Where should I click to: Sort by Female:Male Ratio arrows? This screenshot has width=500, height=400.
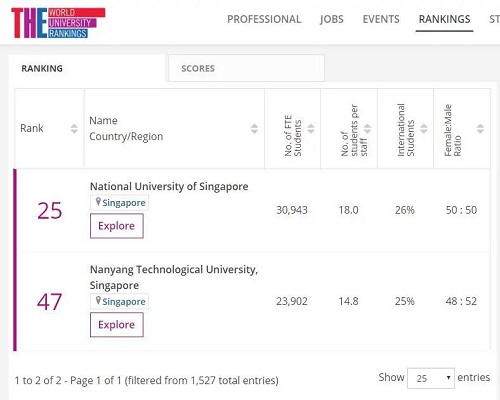[480, 129]
